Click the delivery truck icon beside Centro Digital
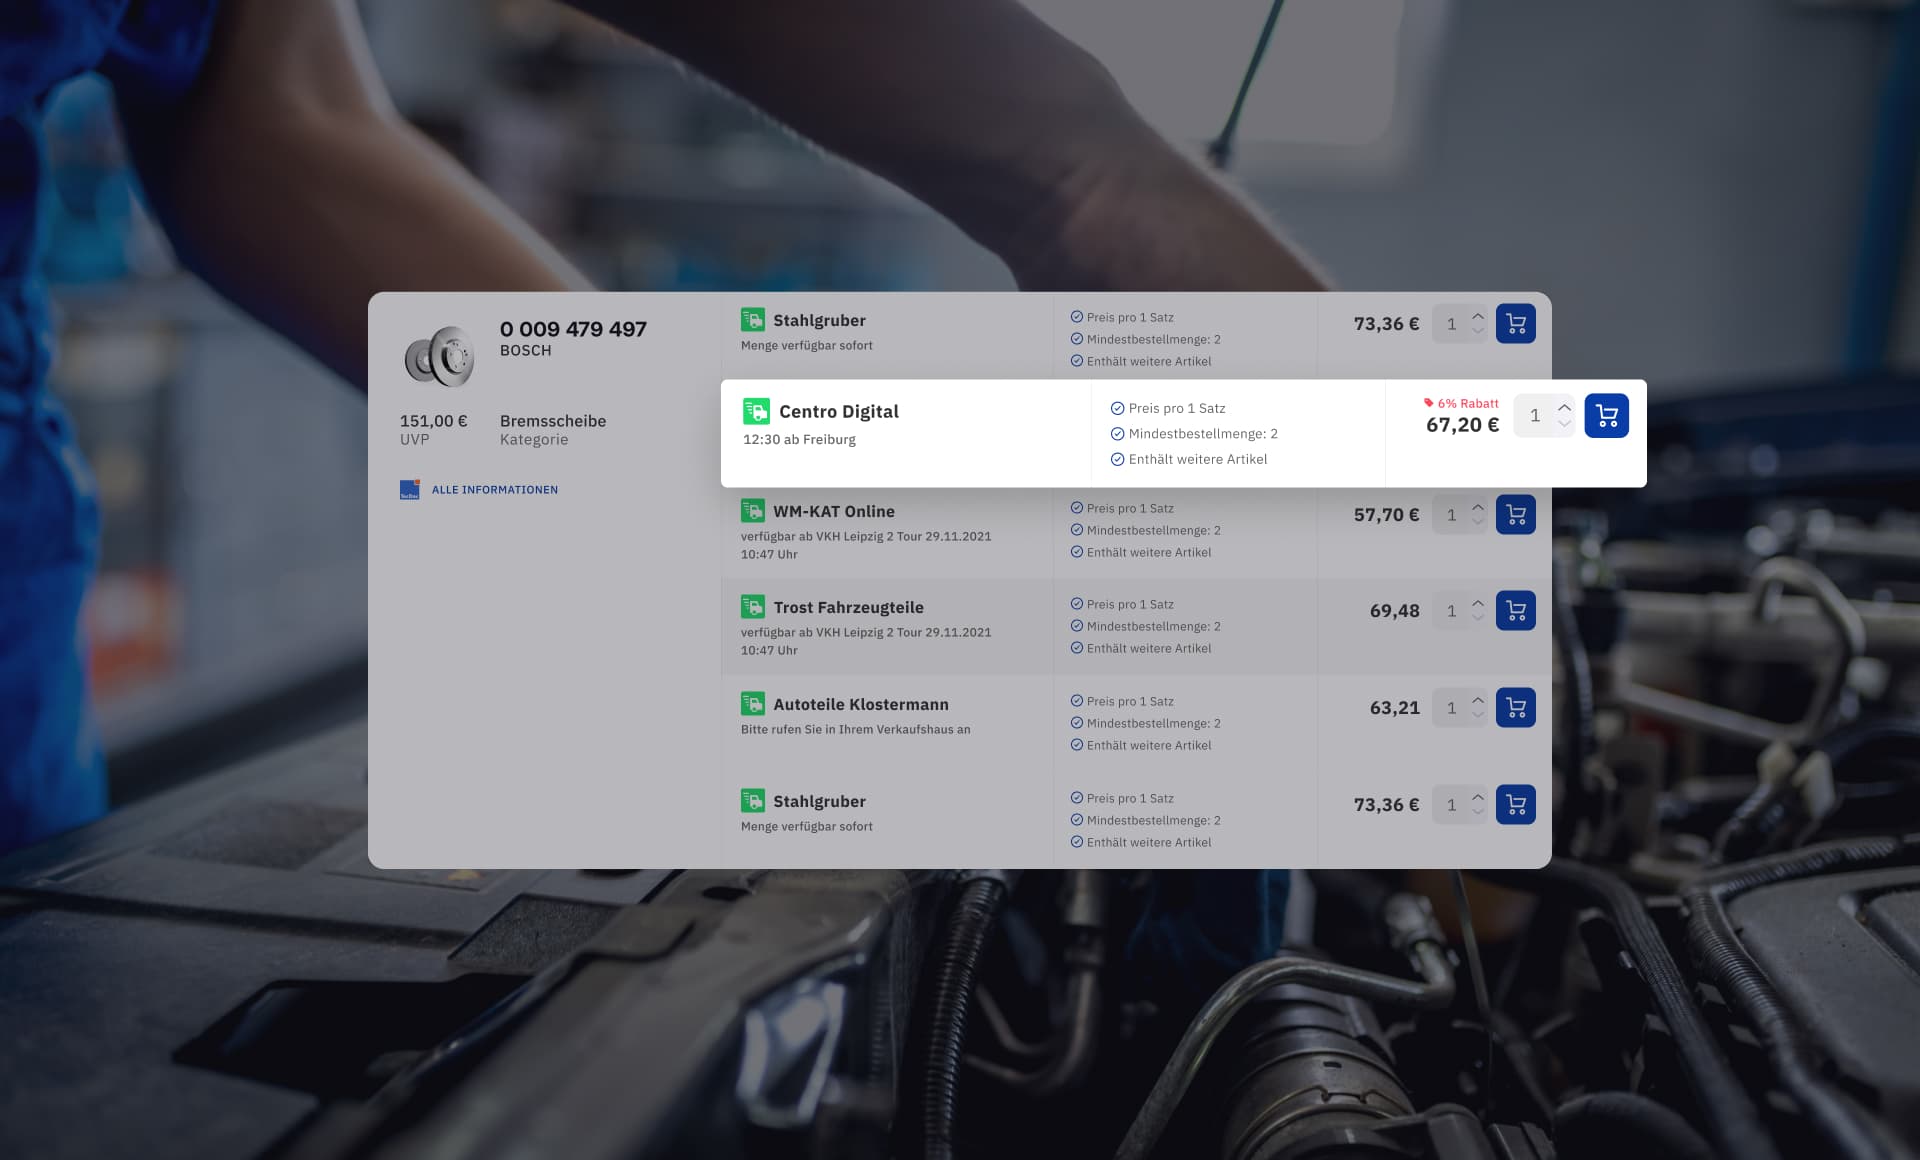This screenshot has height=1160, width=1920. pos(756,411)
